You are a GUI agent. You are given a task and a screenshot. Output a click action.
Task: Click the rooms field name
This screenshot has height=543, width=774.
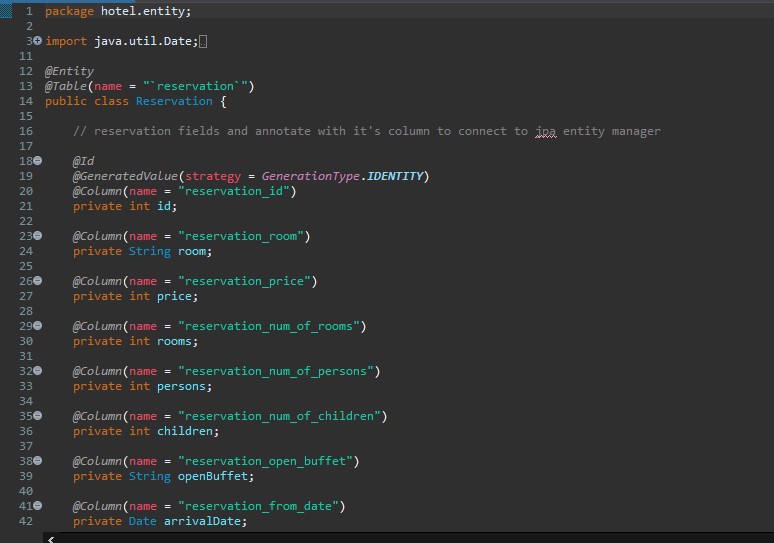coord(174,341)
